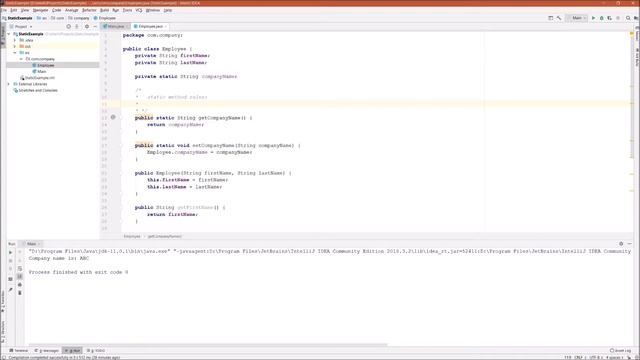Toggle soft-wrap in Run console
The height and width of the screenshot is (360, 640).
click(x=20, y=269)
